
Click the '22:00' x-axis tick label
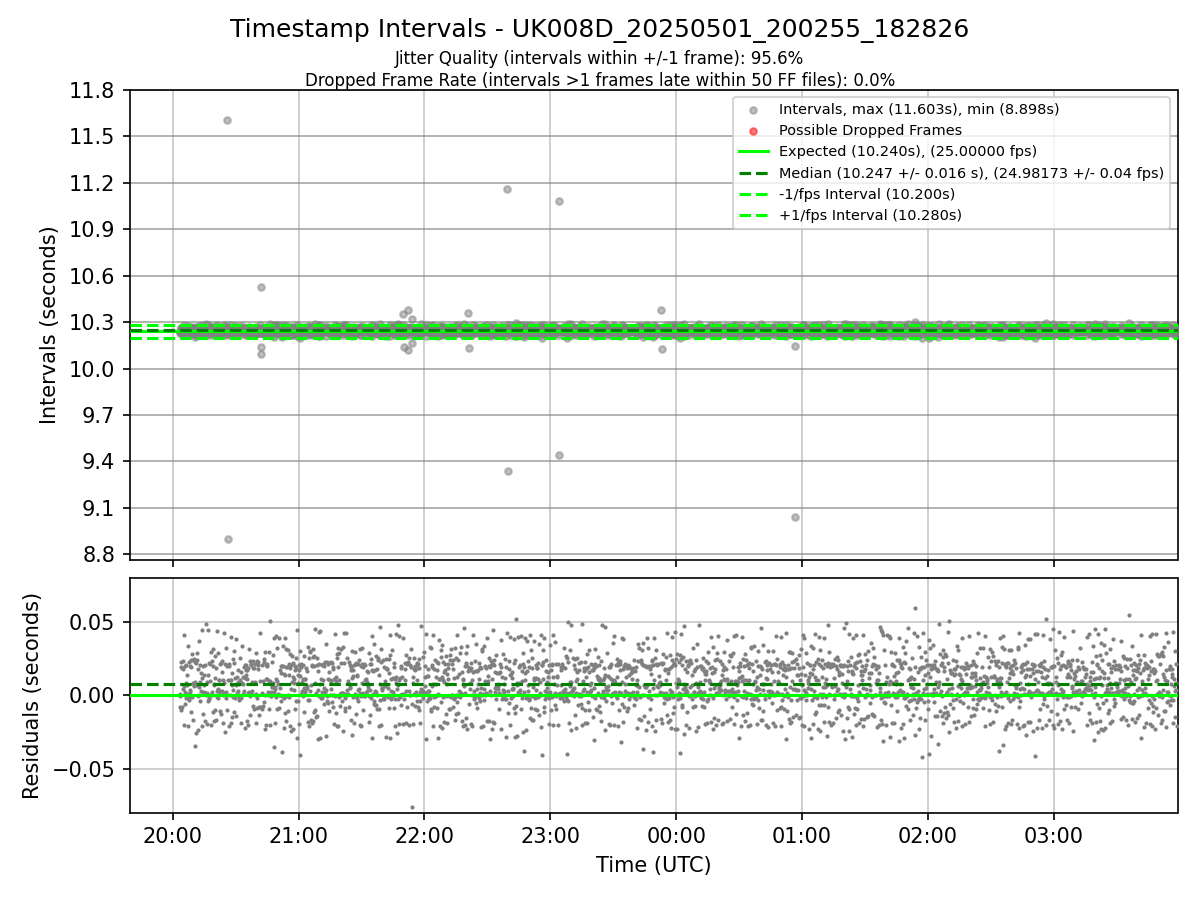[424, 835]
